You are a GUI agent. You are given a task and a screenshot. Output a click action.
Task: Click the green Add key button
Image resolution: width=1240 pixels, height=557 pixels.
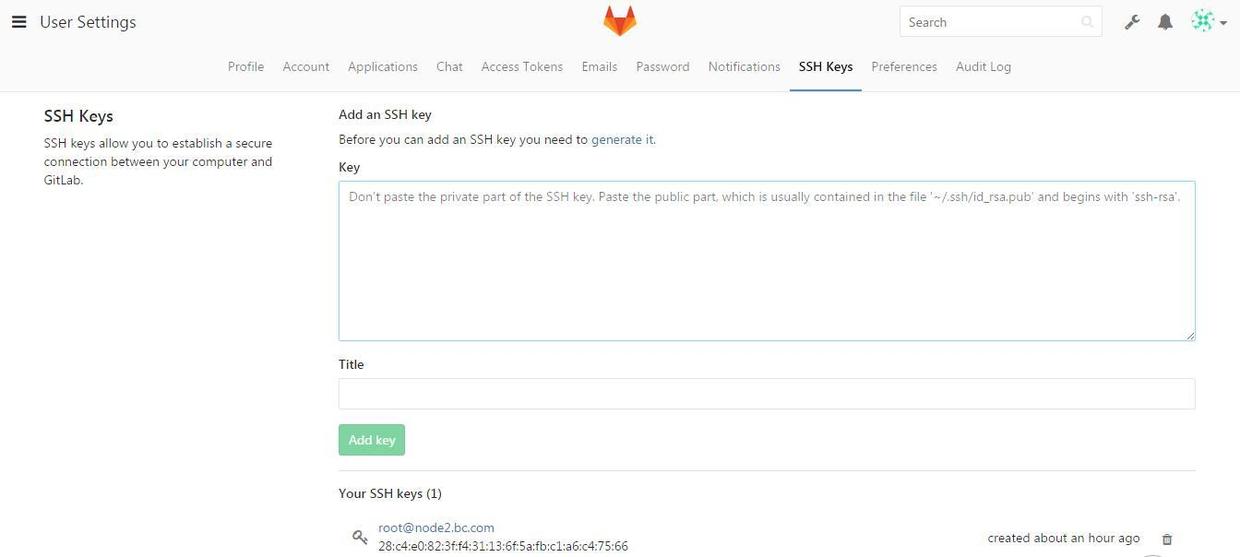372,440
